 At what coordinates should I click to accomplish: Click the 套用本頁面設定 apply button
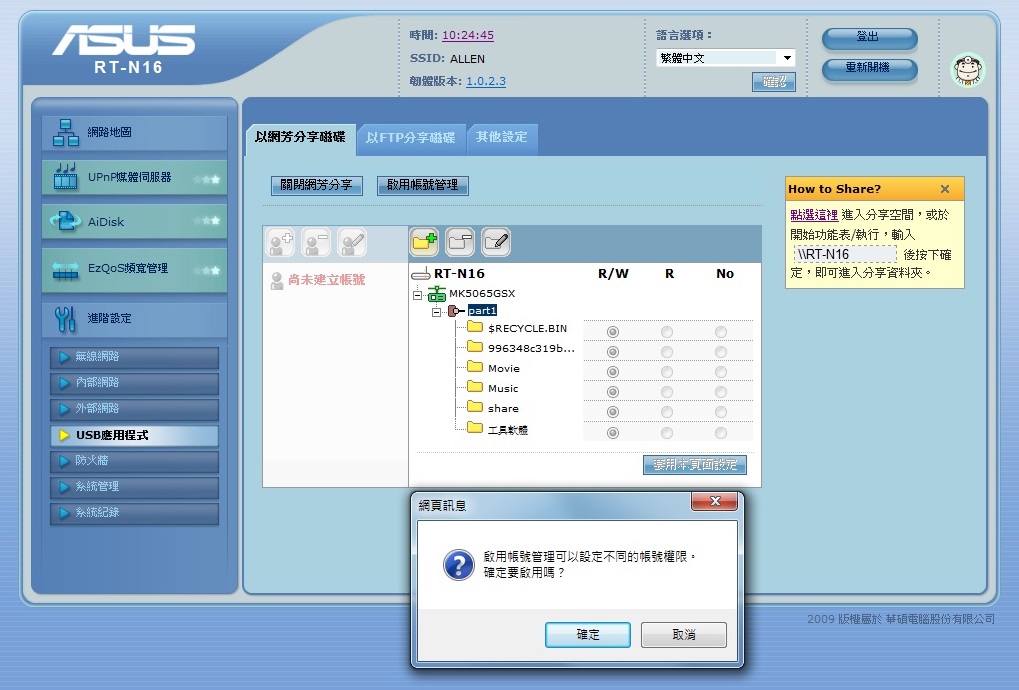[695, 465]
